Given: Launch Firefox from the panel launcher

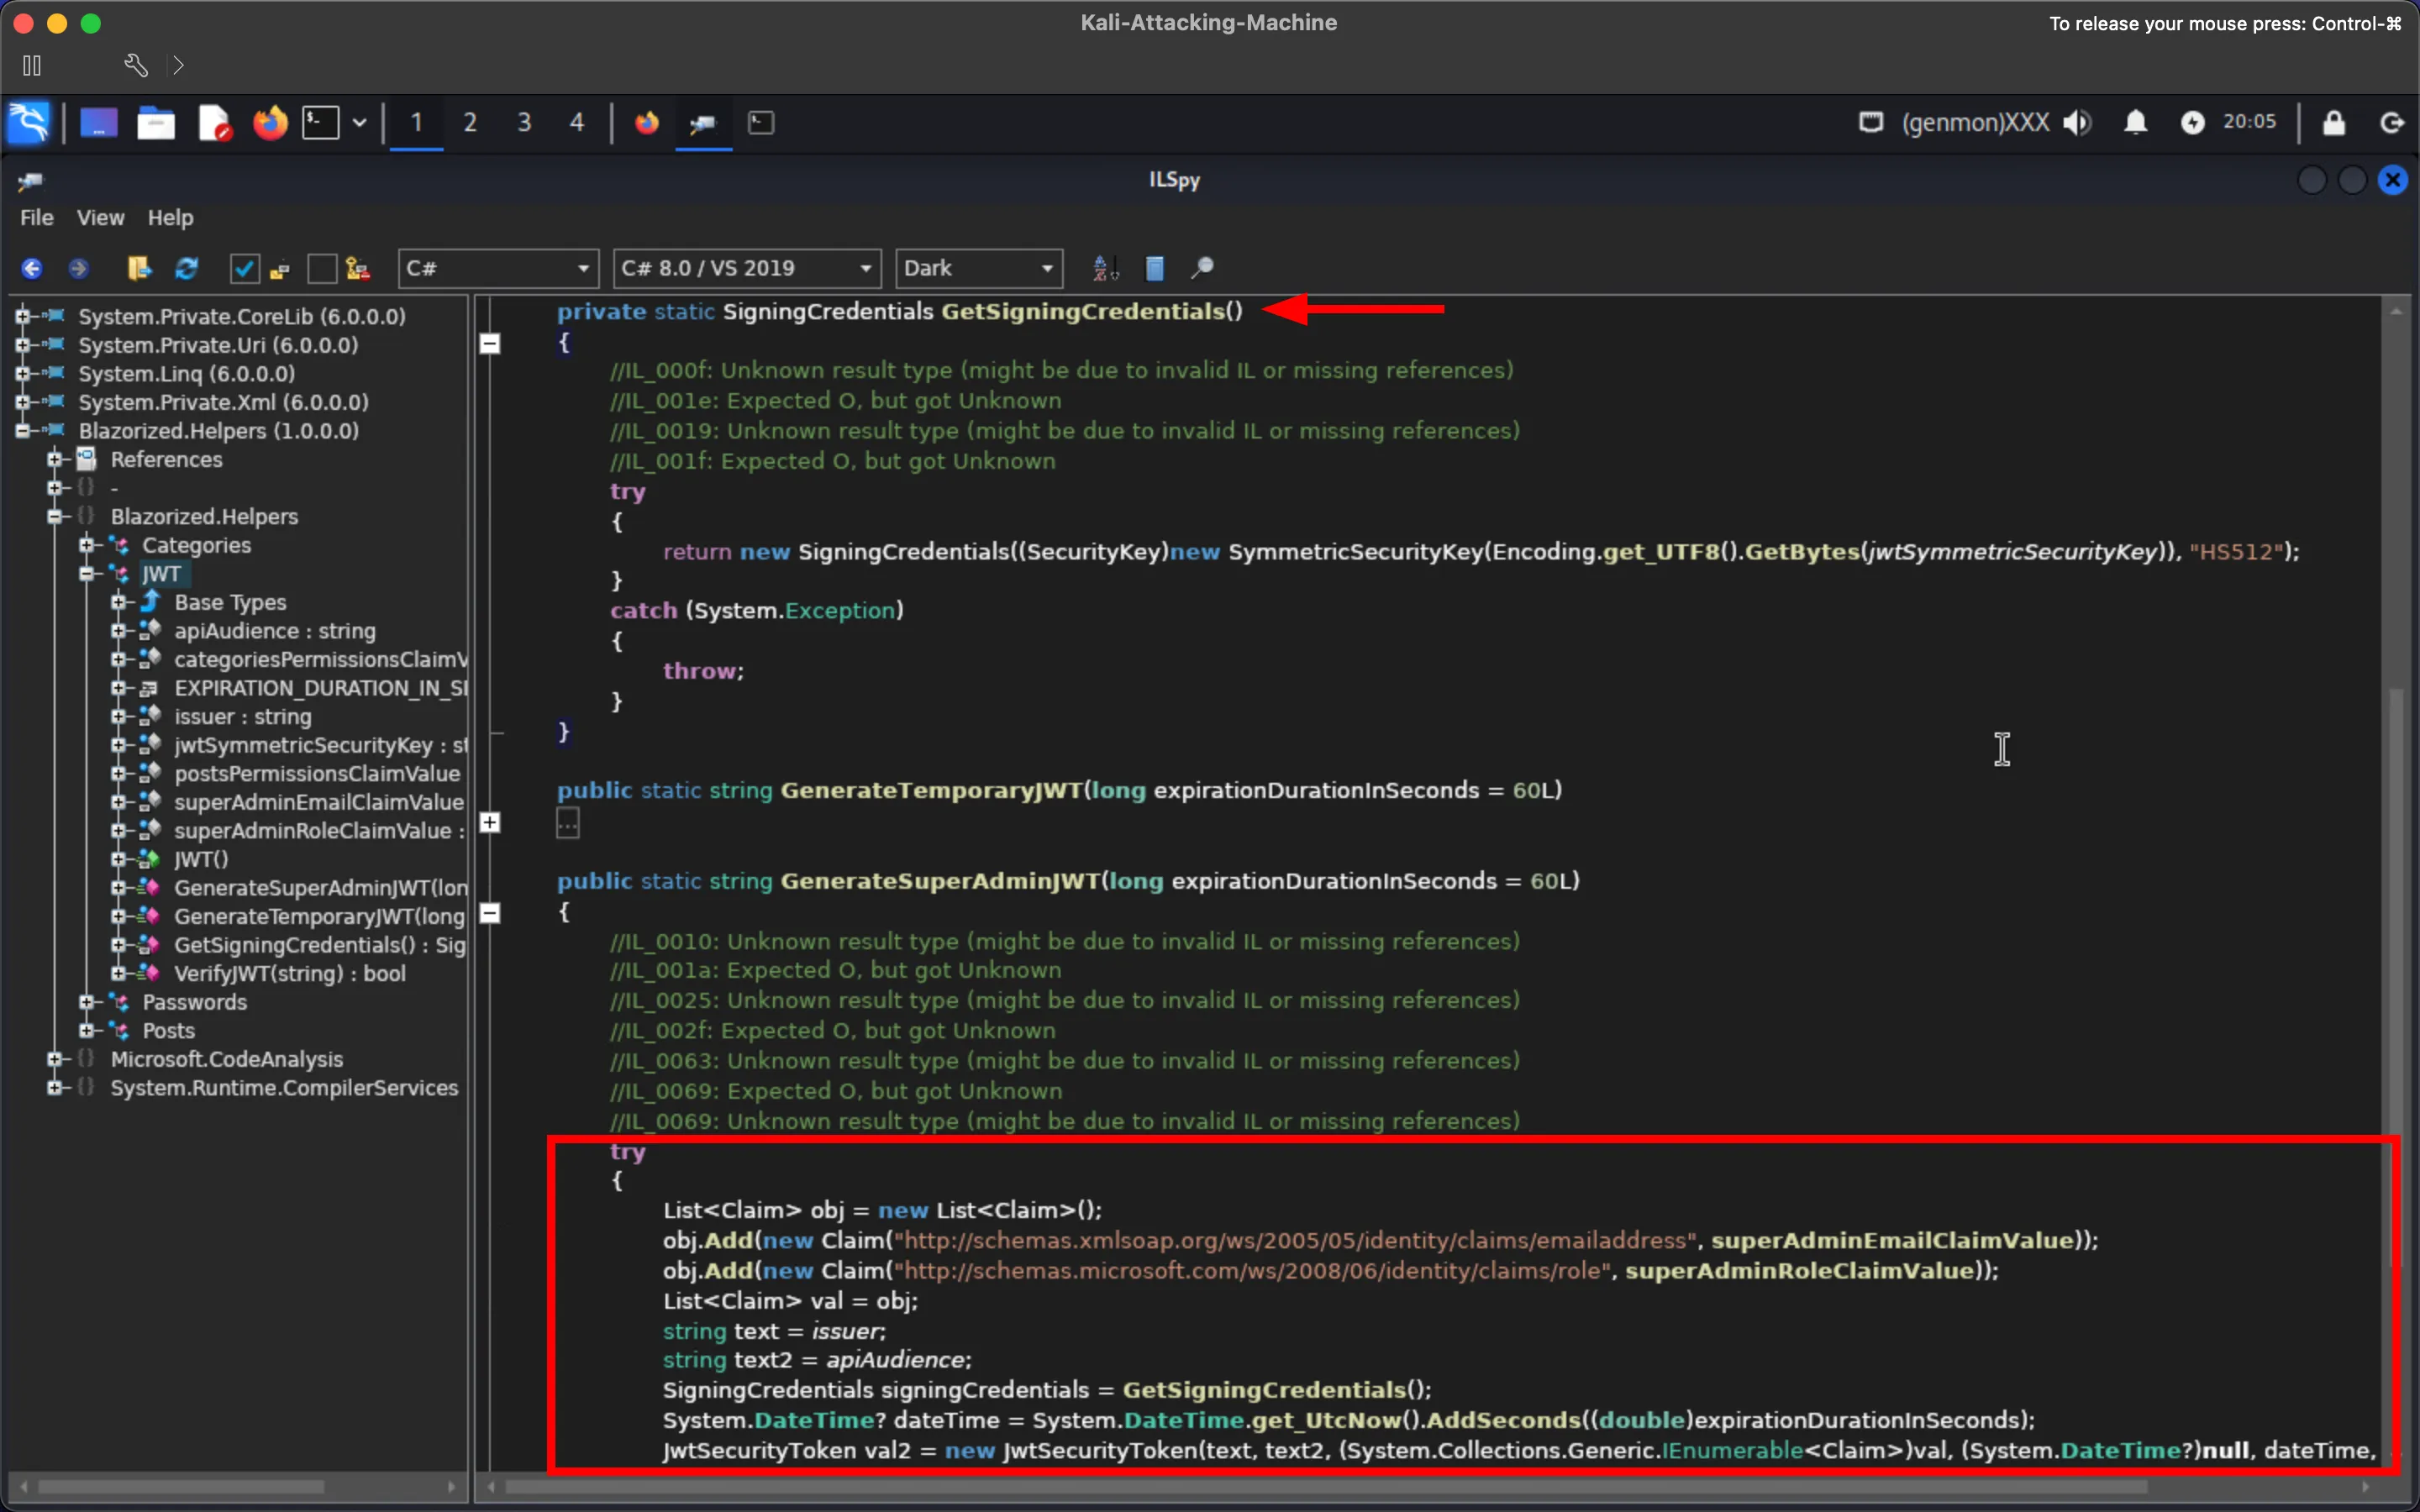Looking at the screenshot, I should pyautogui.click(x=269, y=123).
